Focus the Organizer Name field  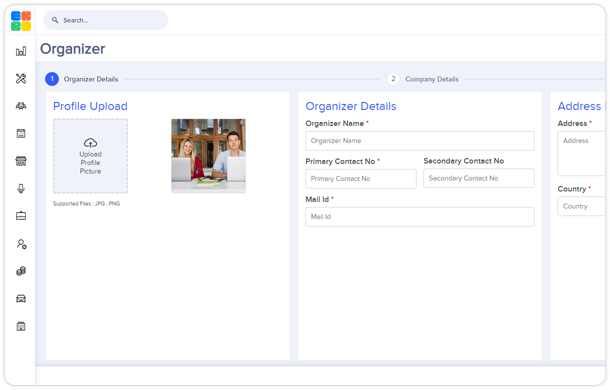tap(420, 141)
